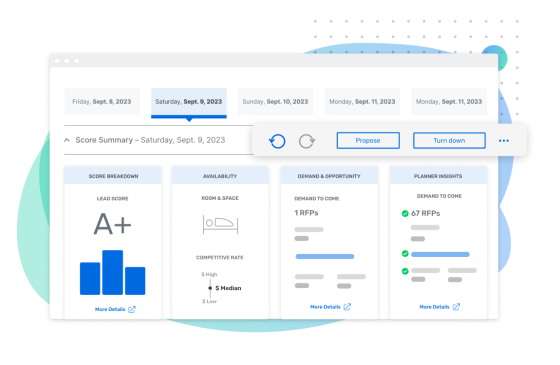This screenshot has height=365, width=560.
Task: Click the redo circular arrow icon
Action: pos(307,141)
